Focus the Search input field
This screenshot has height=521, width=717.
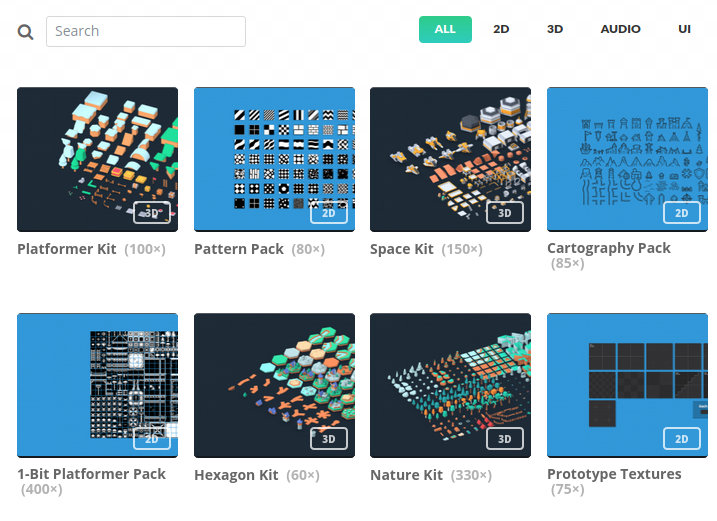pos(146,31)
